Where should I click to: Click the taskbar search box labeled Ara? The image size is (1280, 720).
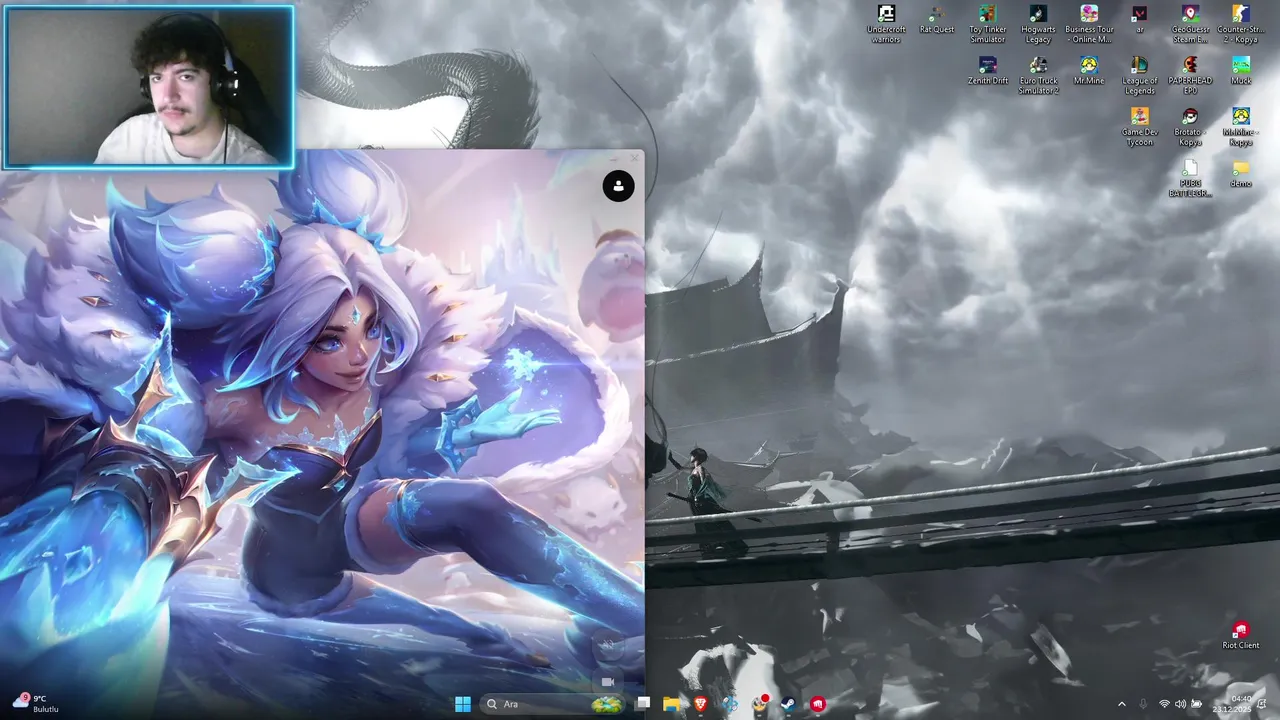point(553,704)
